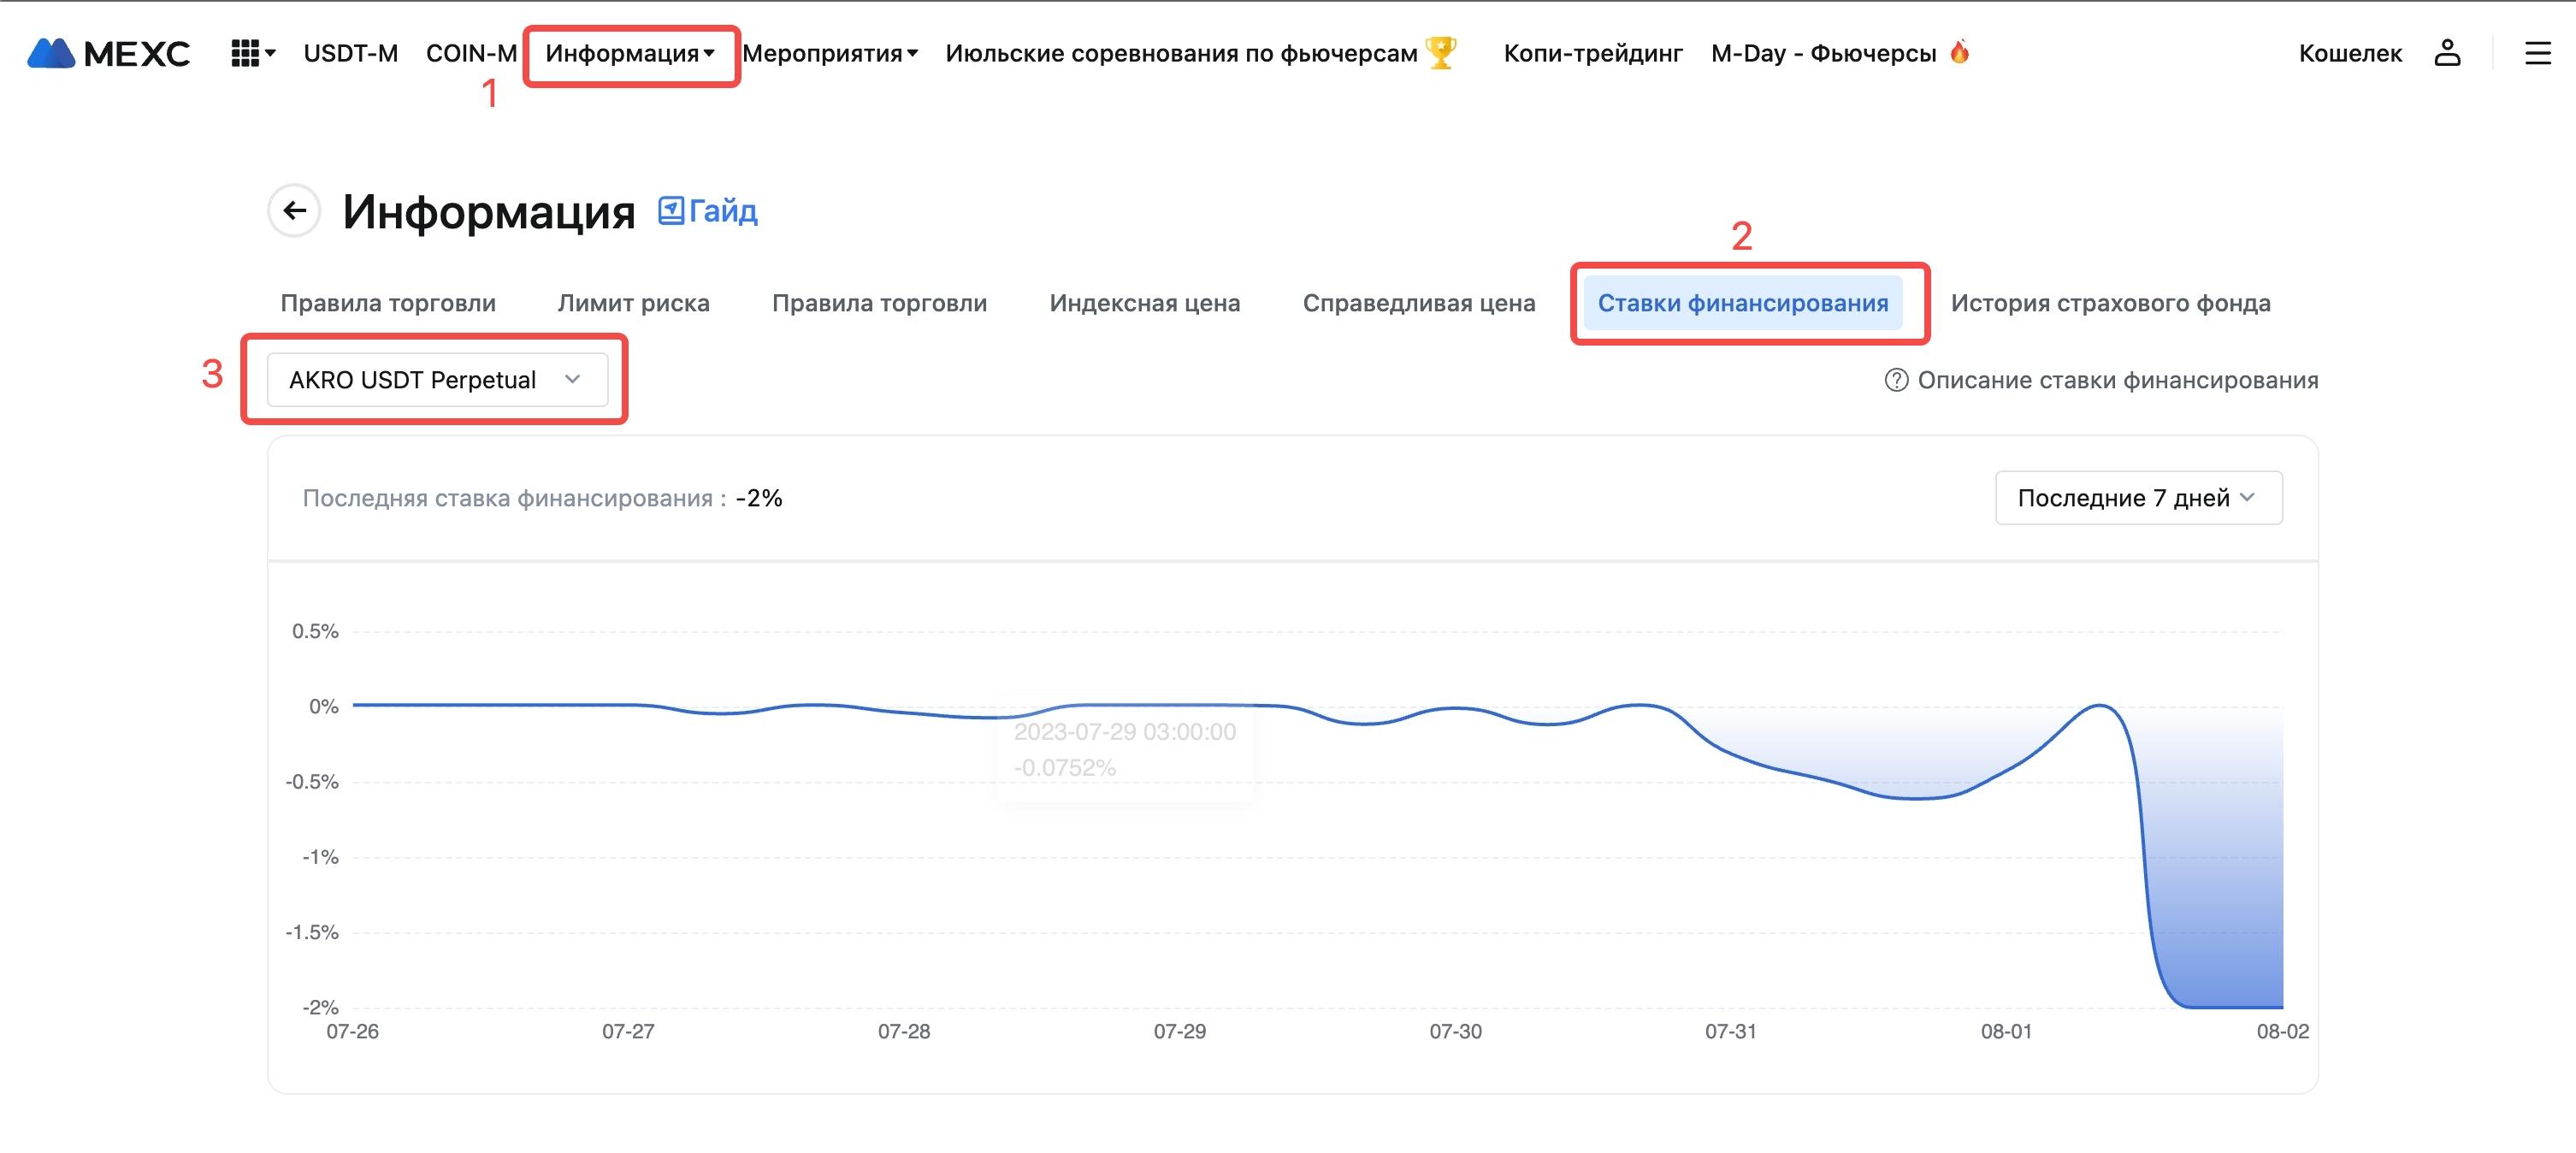This screenshot has height=1153, width=2576.
Task: Select the Индексная цена tab
Action: (1144, 303)
